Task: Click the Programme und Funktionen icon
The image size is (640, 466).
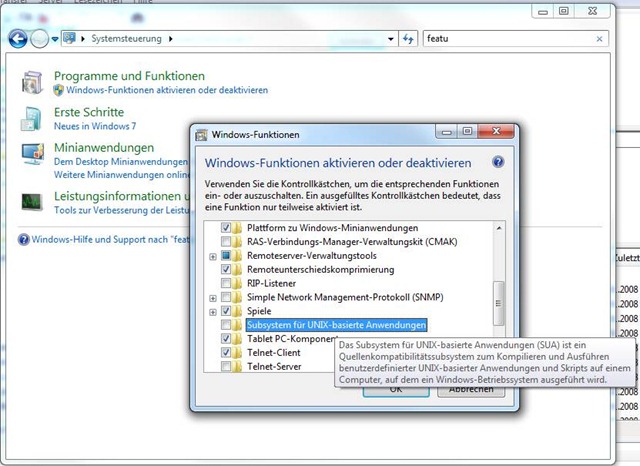Action: click(x=32, y=82)
